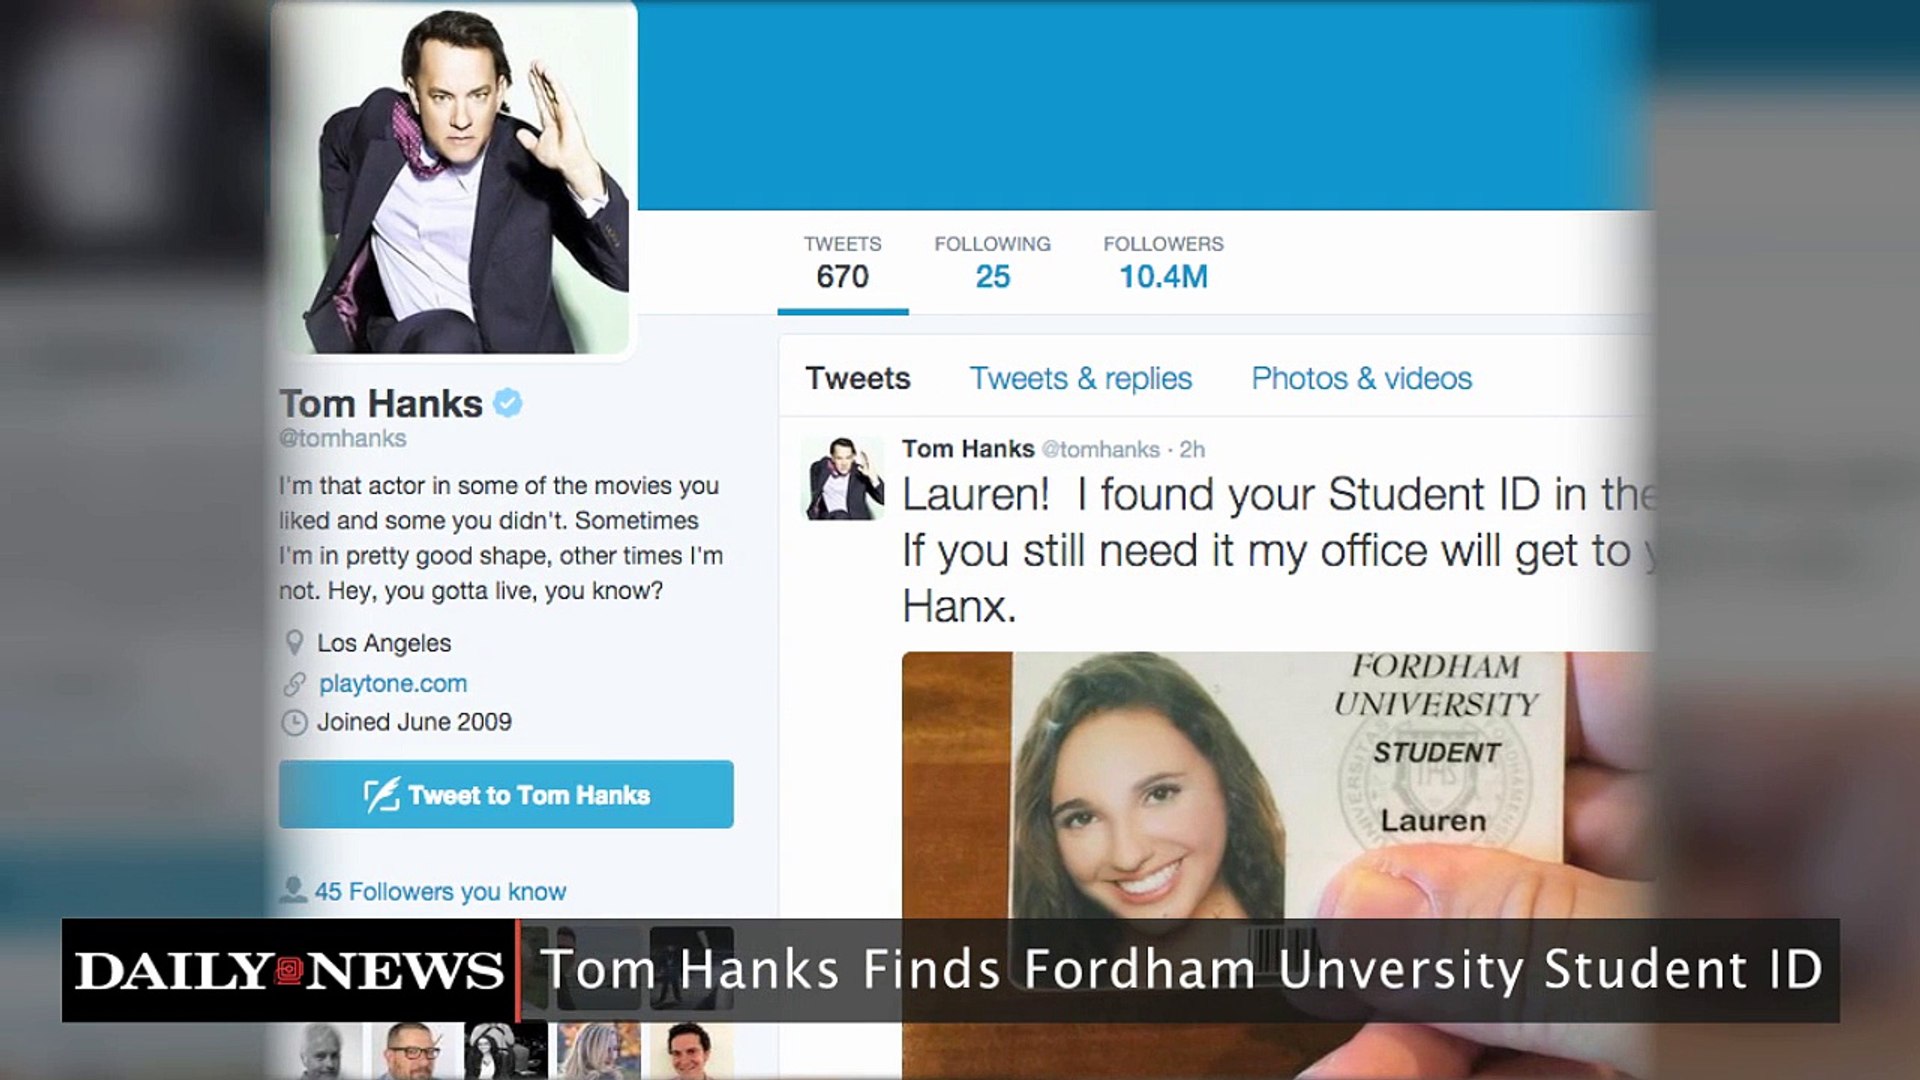The image size is (1920, 1080).
Task: Click the @tomhanks handle in tweet header
Action: tap(1100, 450)
